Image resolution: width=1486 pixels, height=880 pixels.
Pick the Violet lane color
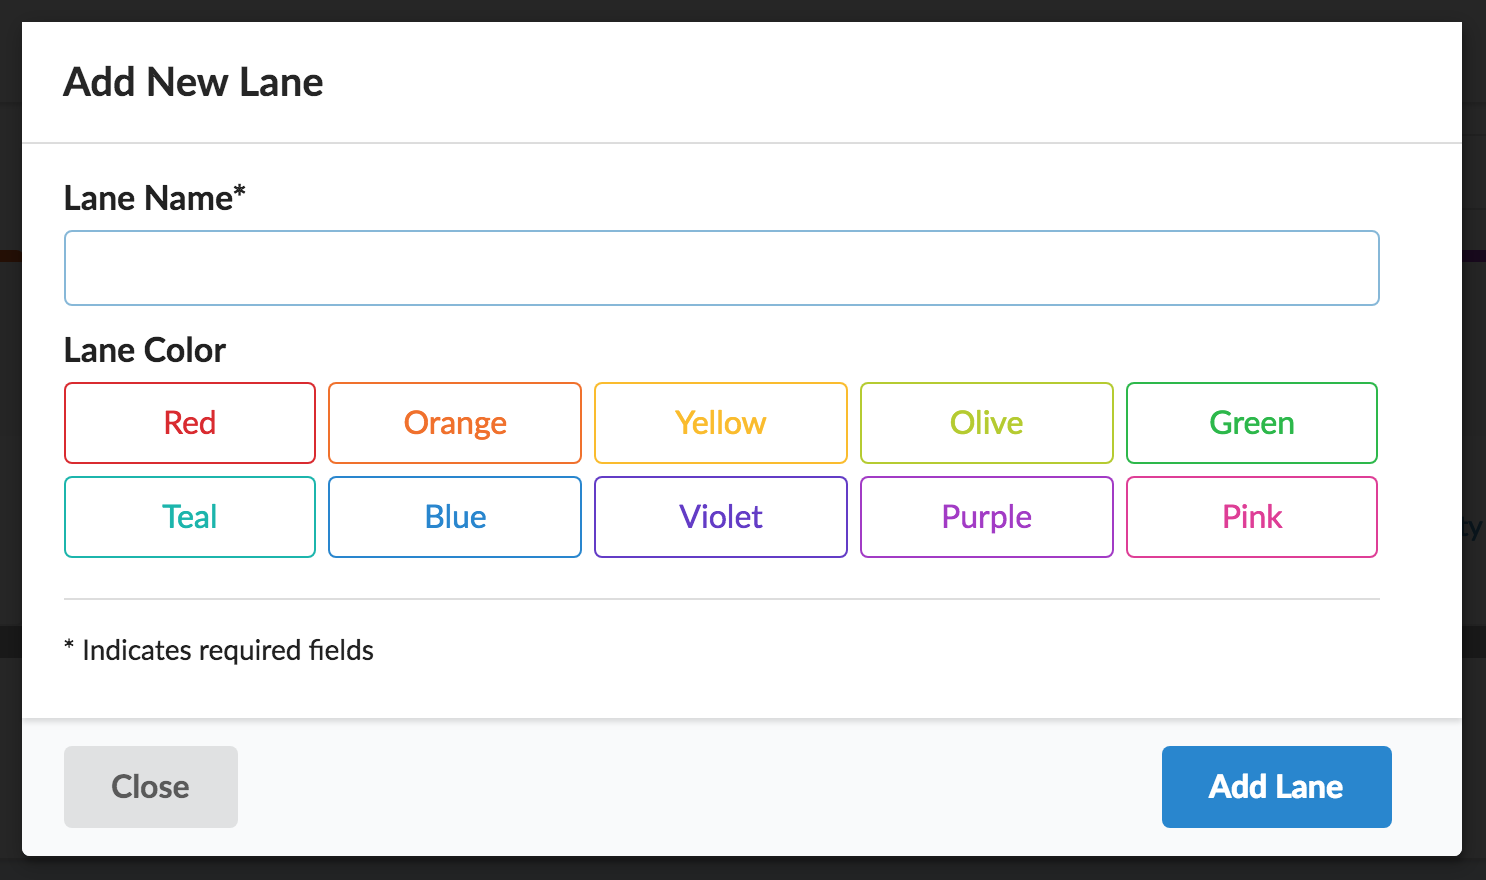pyautogui.click(x=720, y=517)
